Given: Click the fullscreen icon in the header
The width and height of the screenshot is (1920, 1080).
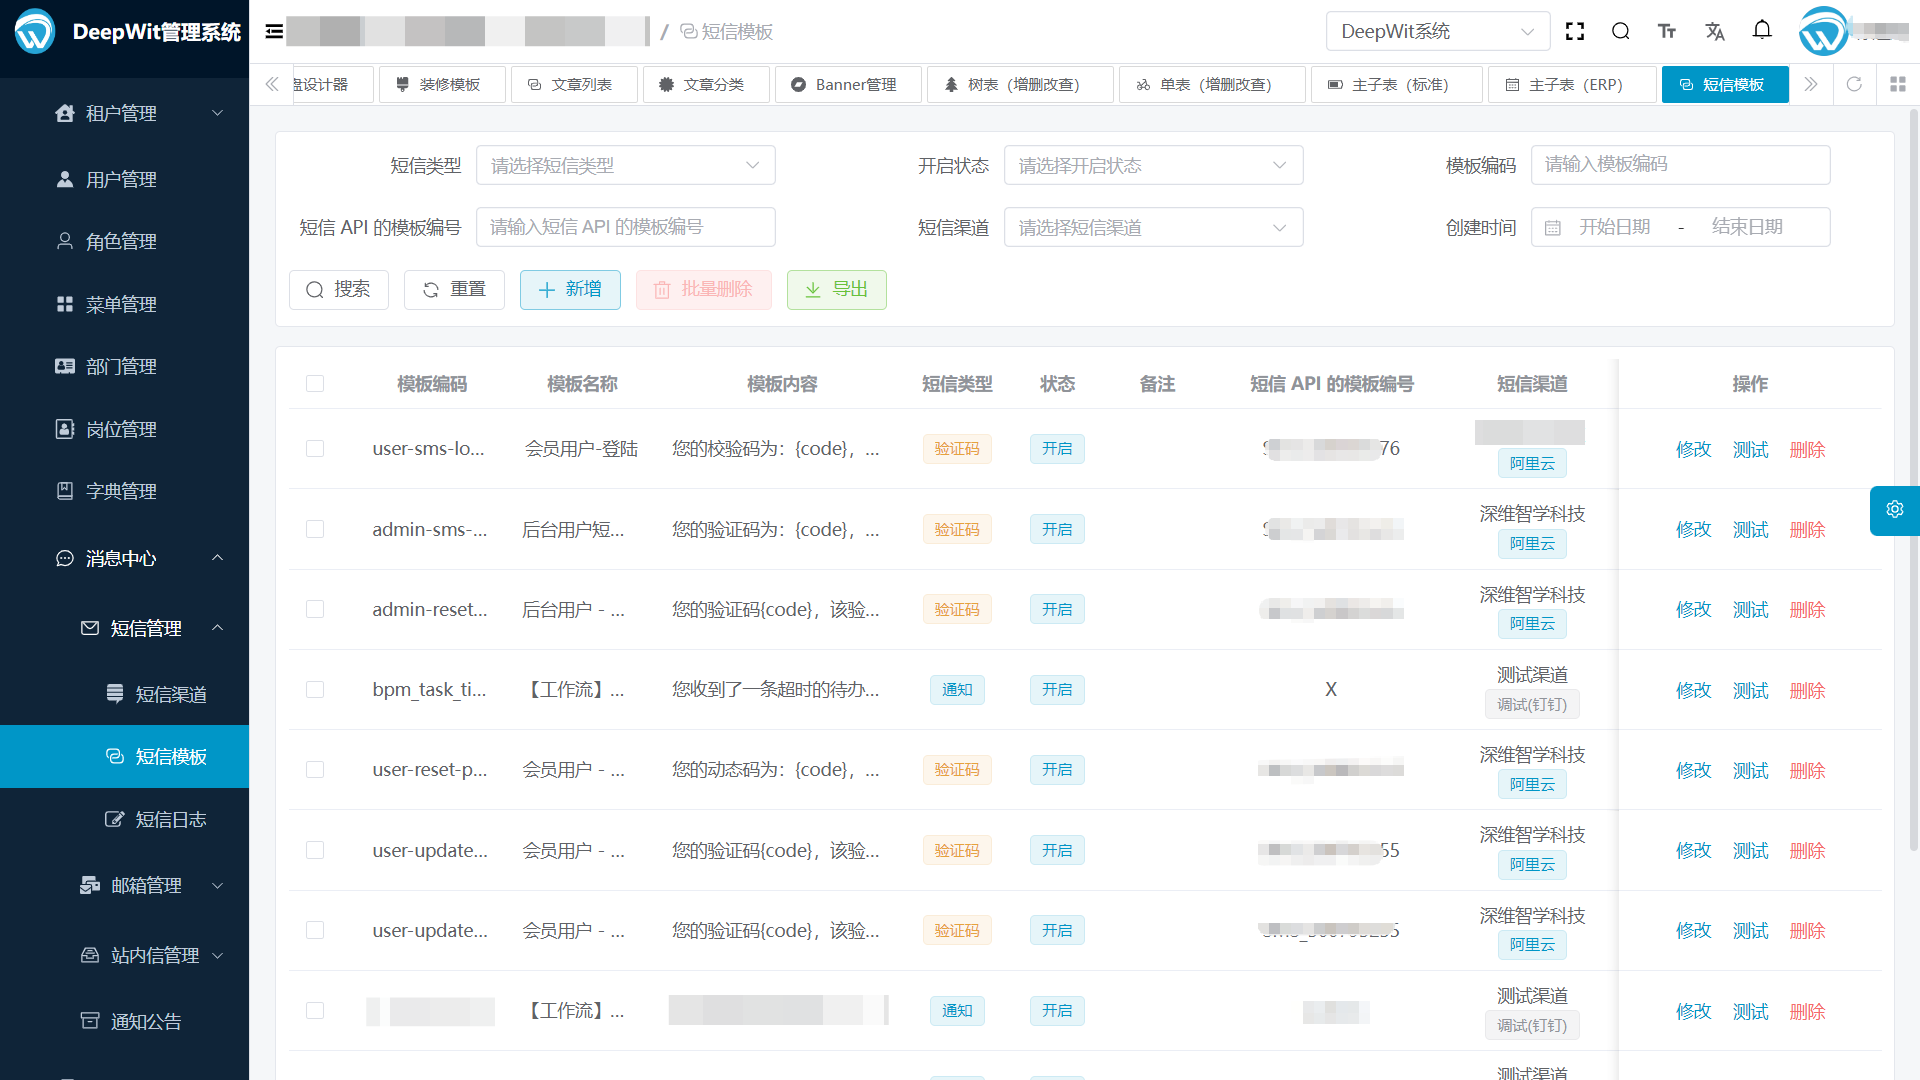Looking at the screenshot, I should click(x=1574, y=31).
